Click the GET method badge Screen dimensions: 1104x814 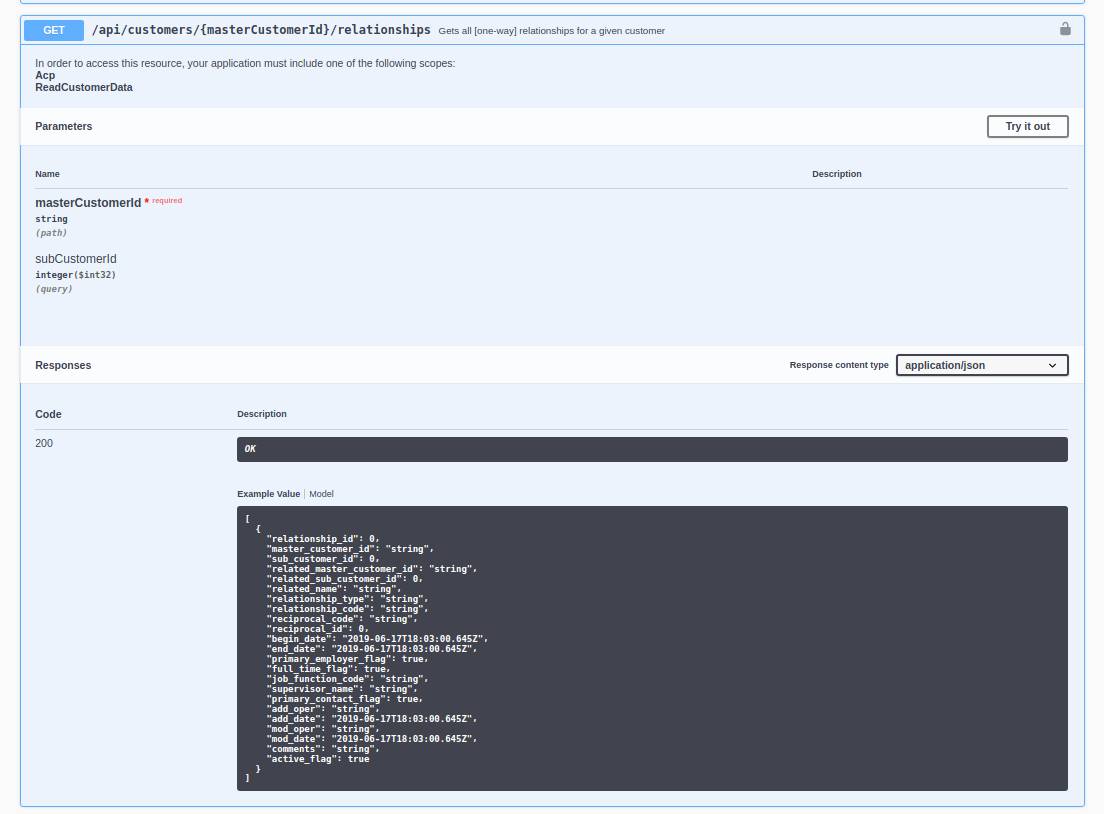[x=54, y=30]
